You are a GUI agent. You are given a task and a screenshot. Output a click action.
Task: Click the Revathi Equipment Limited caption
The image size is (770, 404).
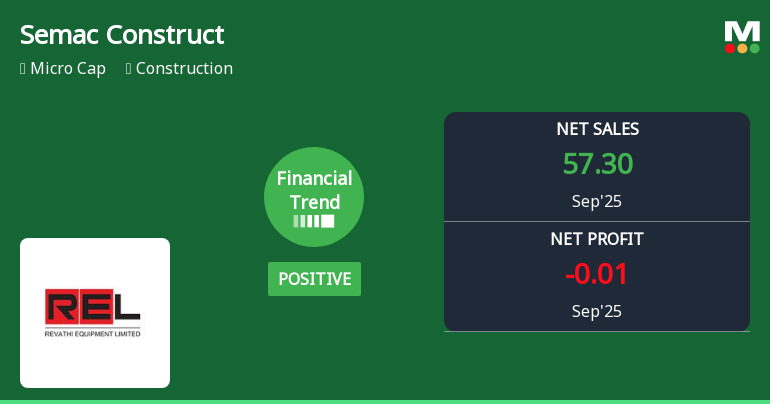(94, 334)
